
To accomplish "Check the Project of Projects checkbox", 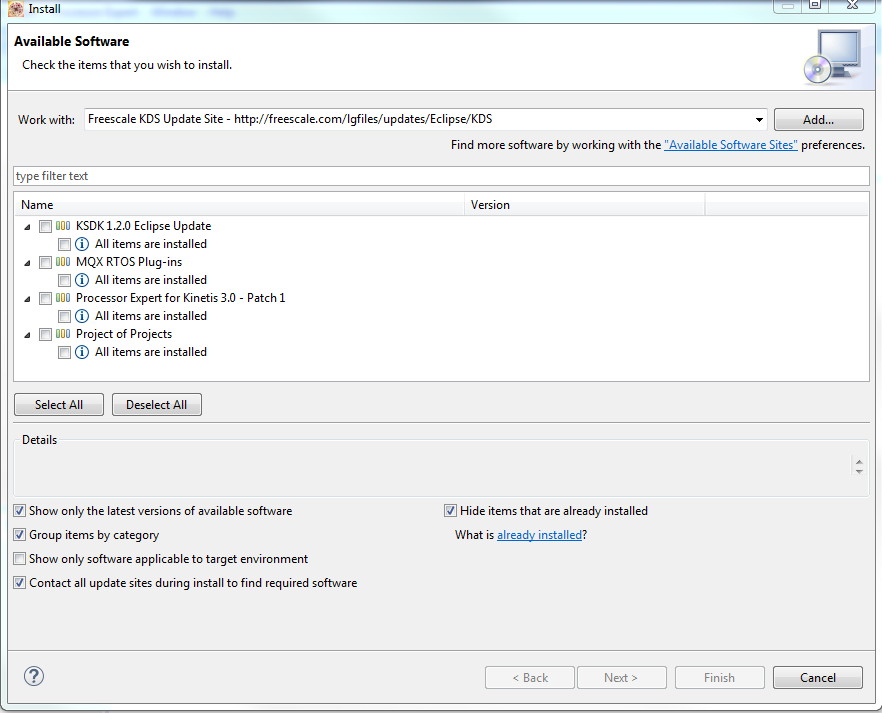I will pos(45,335).
